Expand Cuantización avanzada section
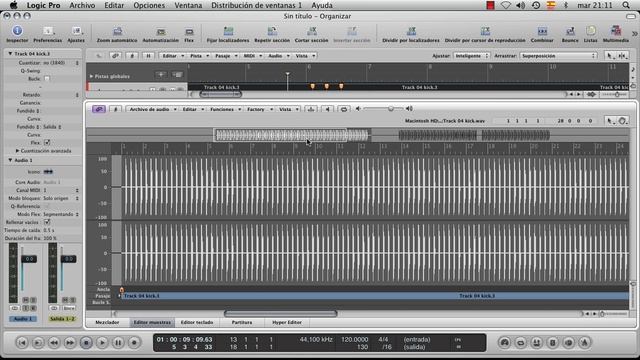This screenshot has height=360, width=640. coord(18,151)
